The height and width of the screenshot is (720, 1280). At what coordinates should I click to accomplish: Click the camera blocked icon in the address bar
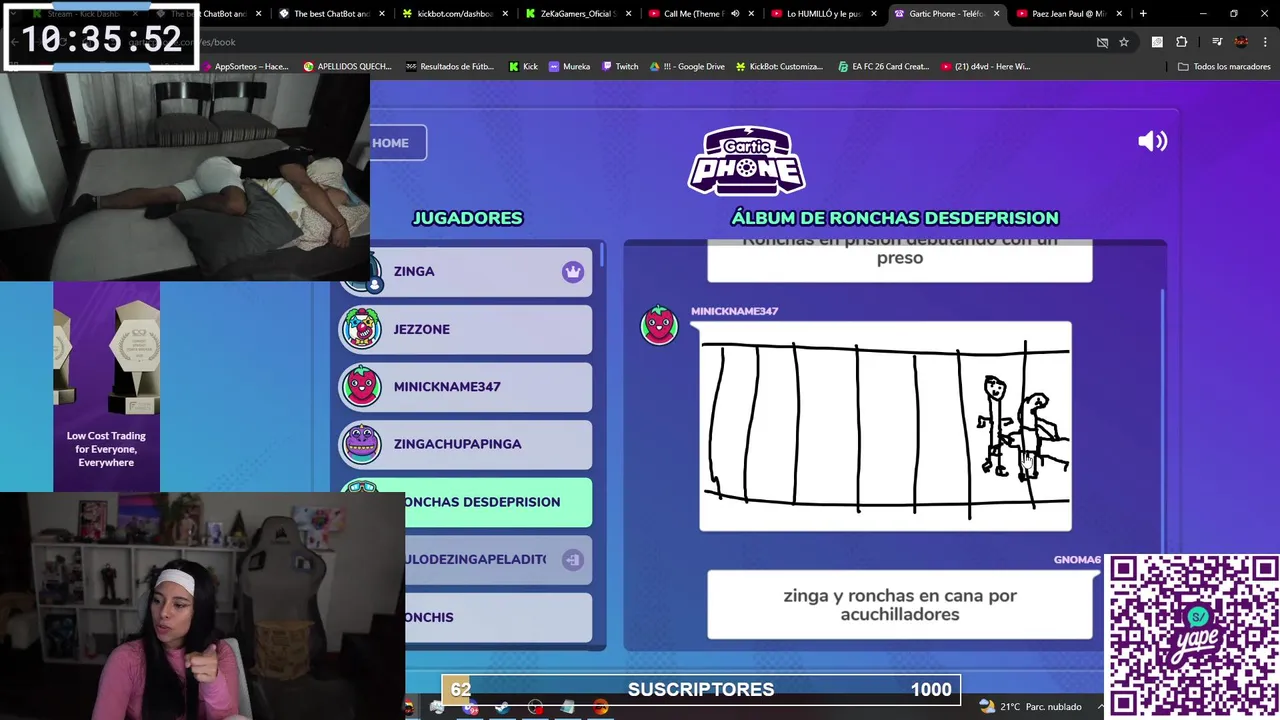click(x=1102, y=42)
